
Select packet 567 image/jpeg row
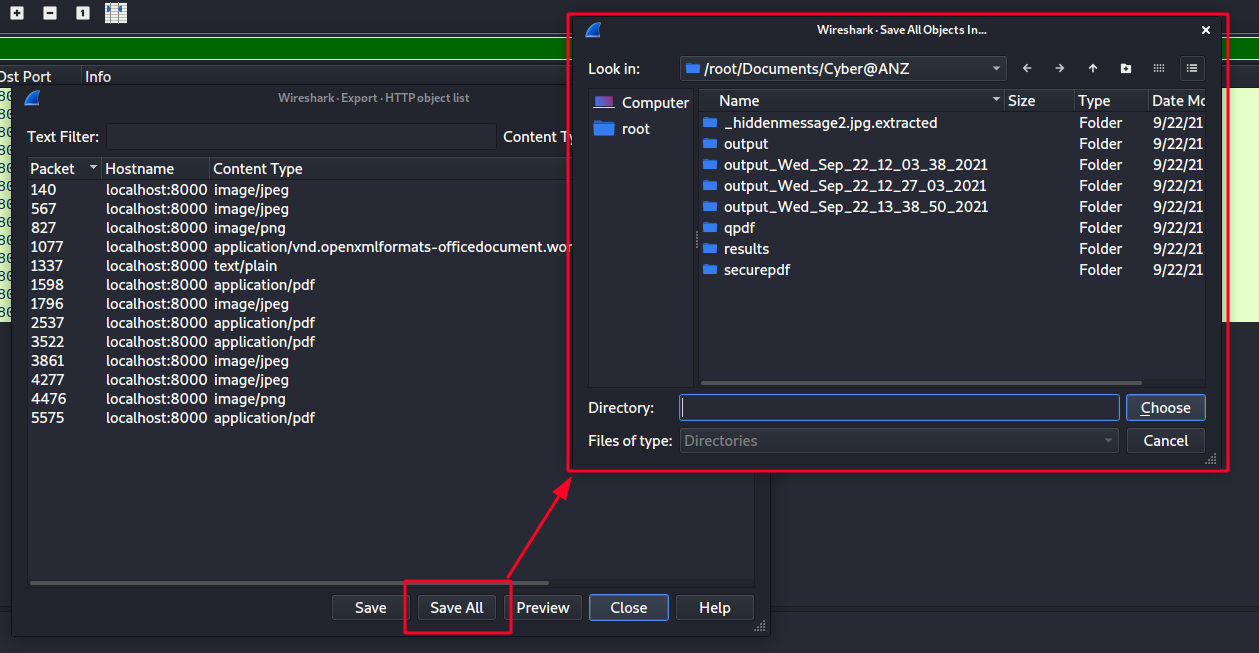pos(299,208)
